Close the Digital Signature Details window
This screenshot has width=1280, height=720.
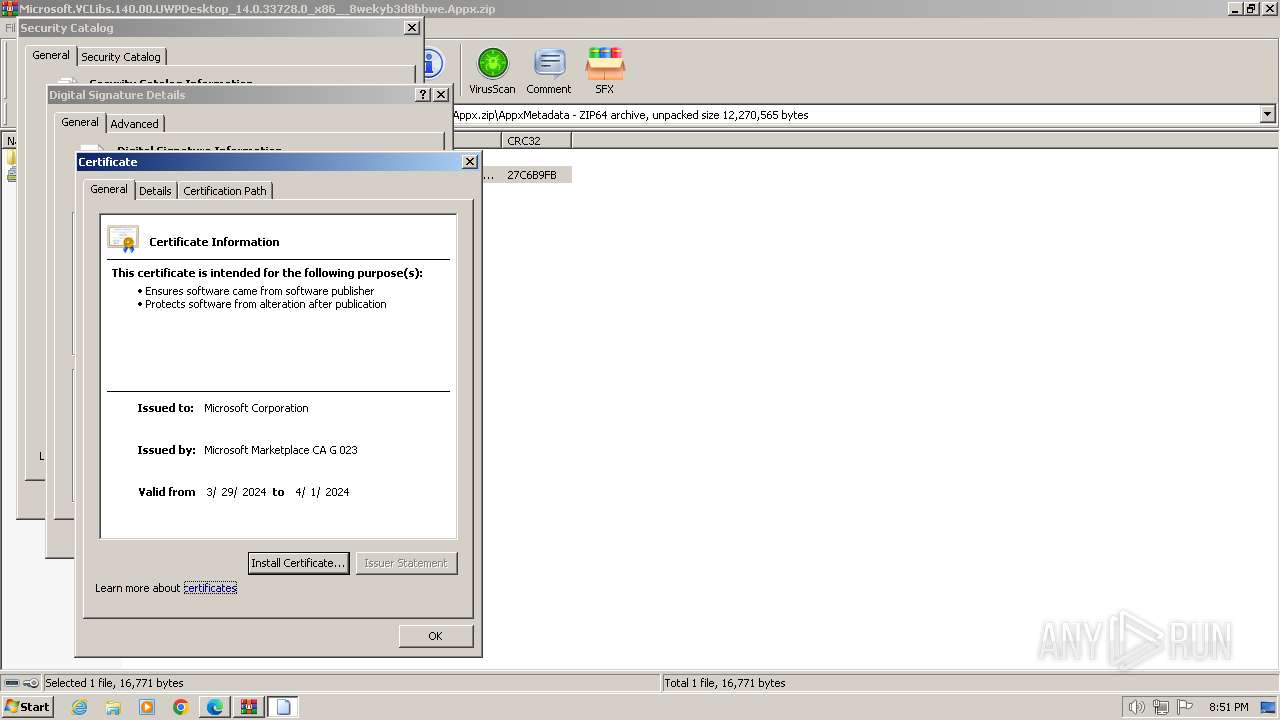[x=441, y=95]
